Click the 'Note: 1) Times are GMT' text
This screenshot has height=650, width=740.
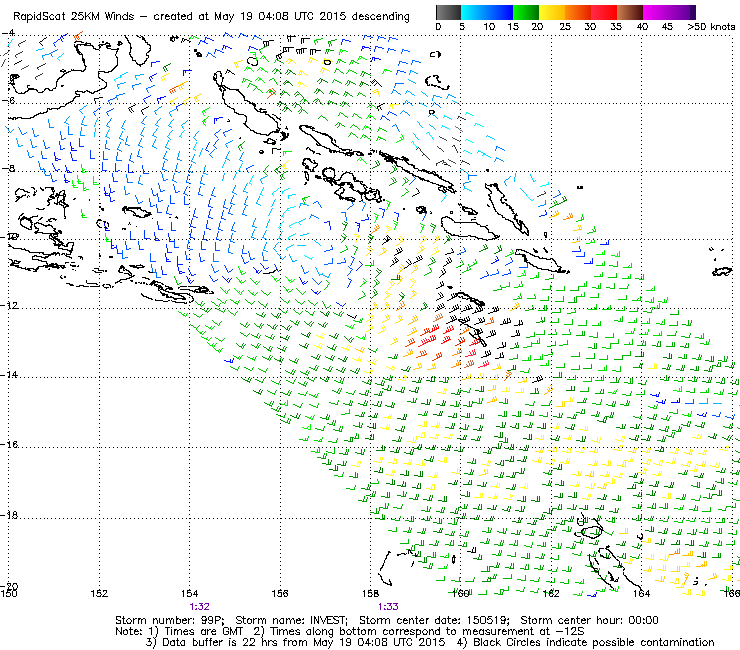(x=179, y=631)
